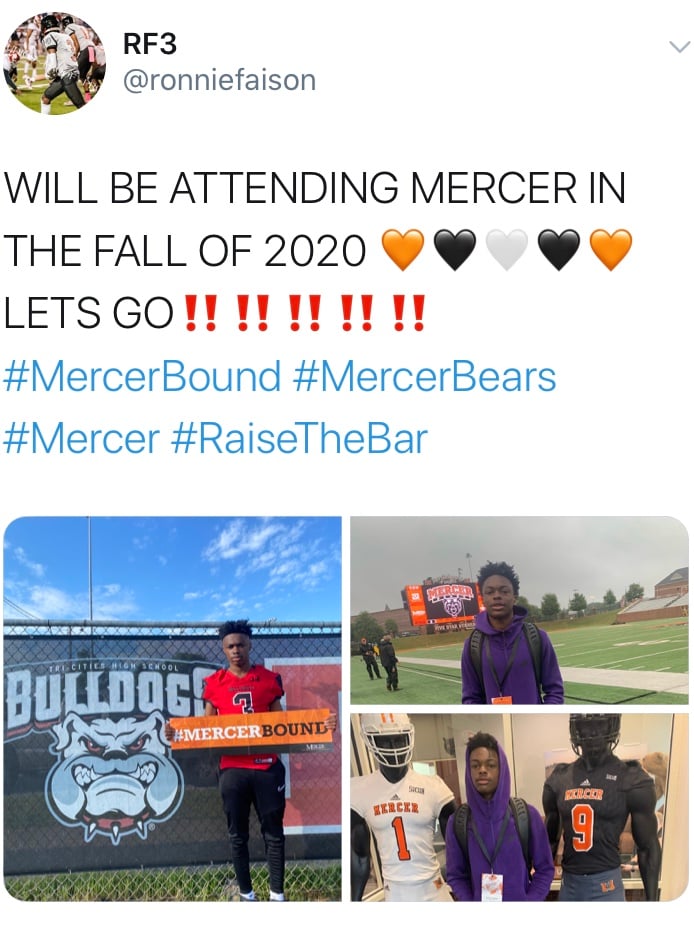
Task: Expand the tweet options chevron menu
Action: click(x=680, y=47)
